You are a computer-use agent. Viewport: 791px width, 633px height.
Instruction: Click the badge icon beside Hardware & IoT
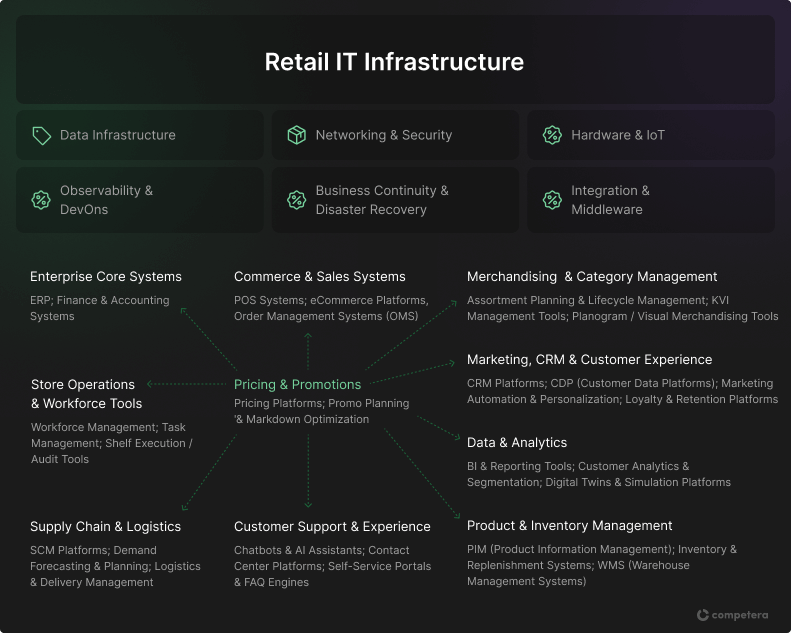552,135
